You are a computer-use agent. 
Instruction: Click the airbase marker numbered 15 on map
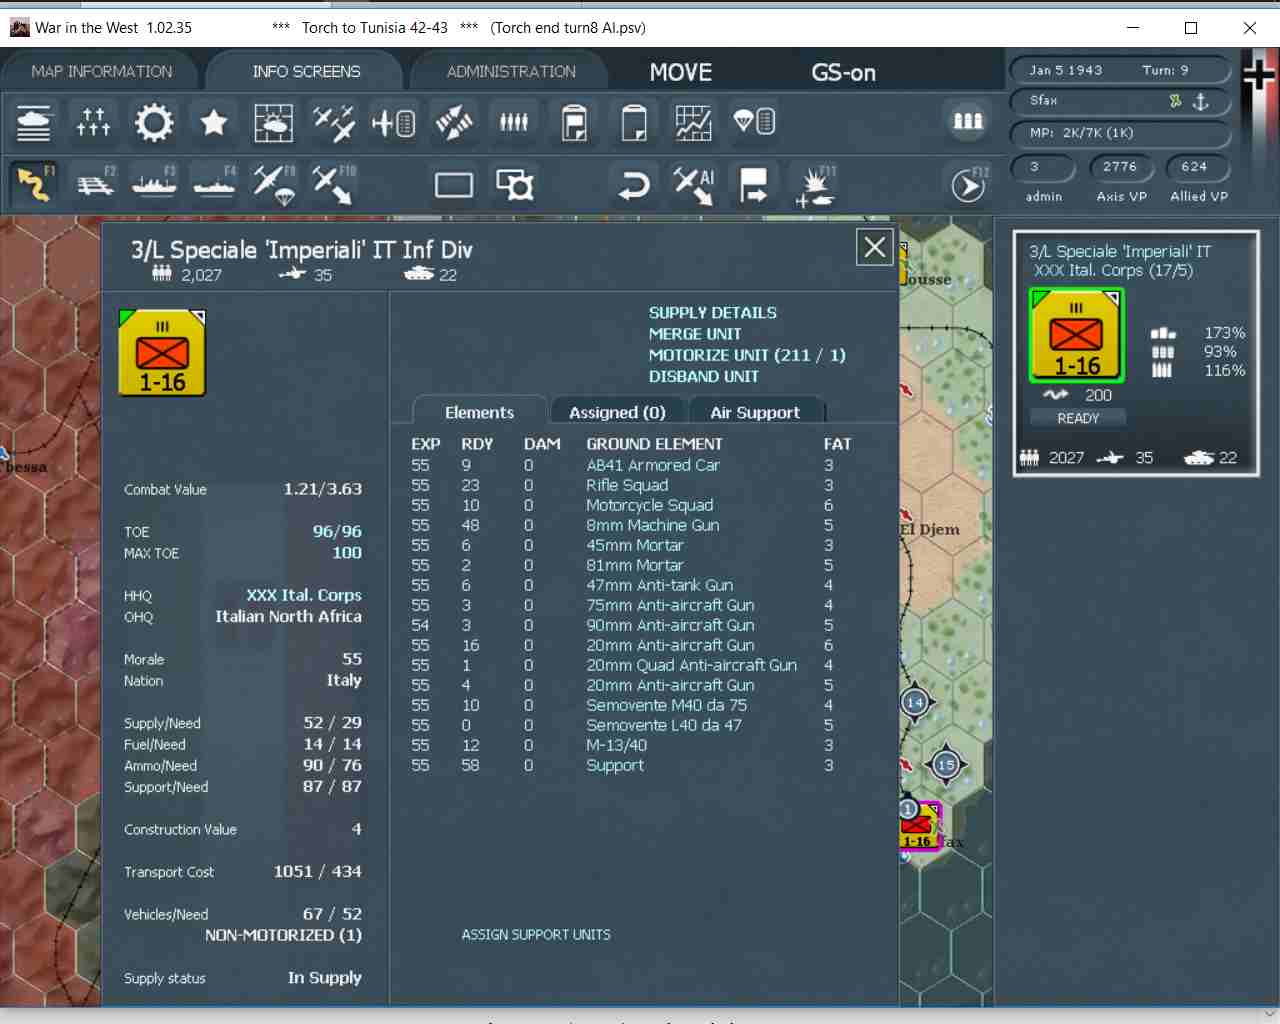(946, 766)
